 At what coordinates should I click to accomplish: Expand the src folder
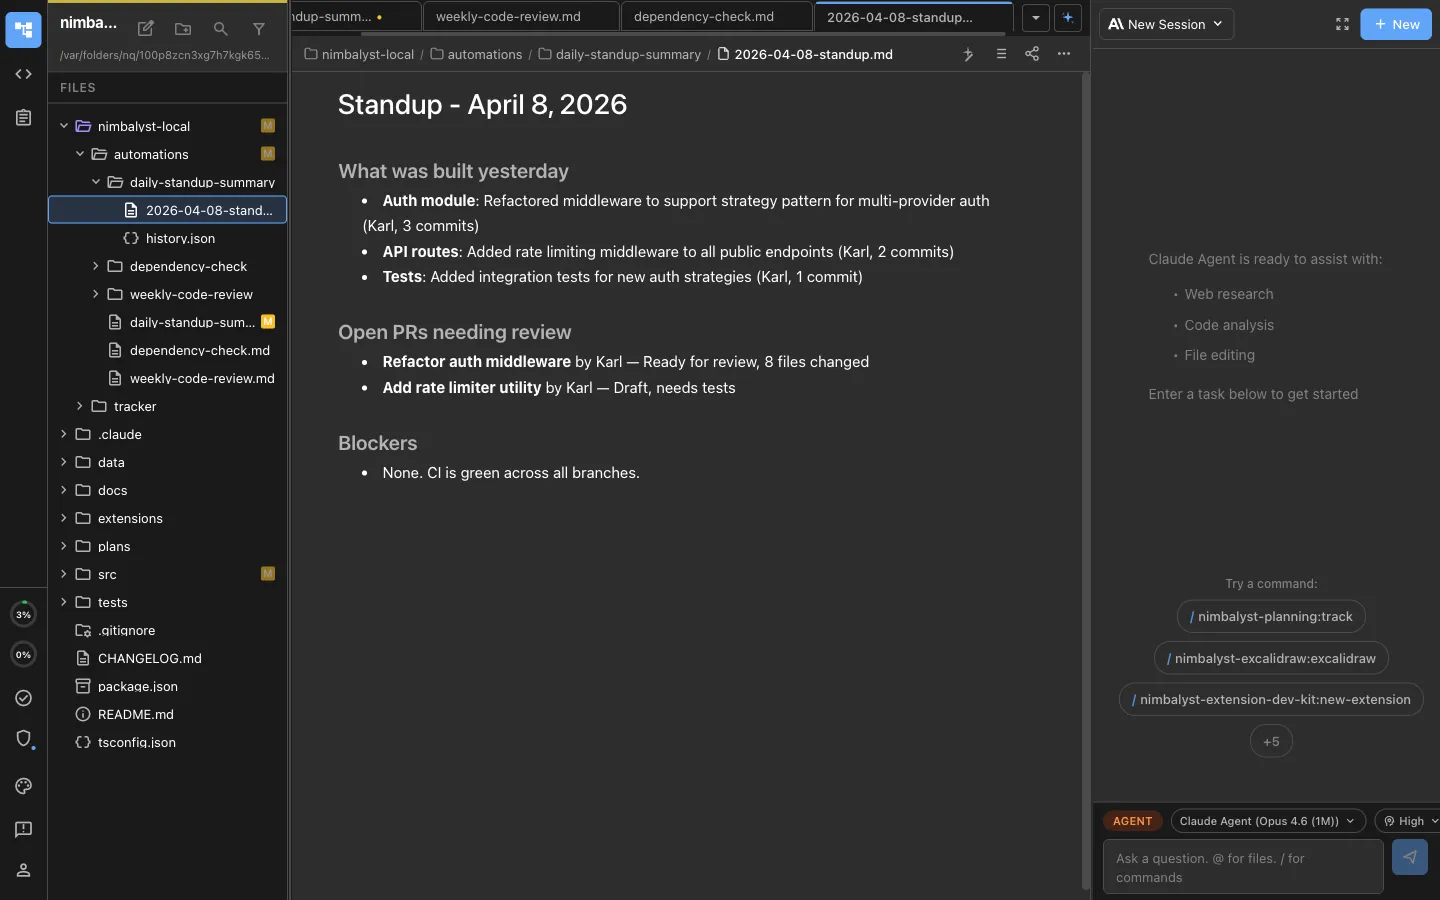tap(65, 575)
